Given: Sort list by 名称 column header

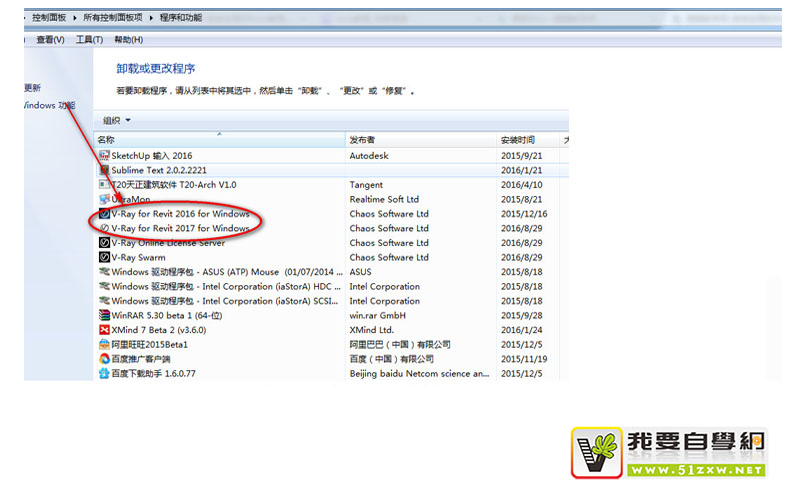Looking at the screenshot, I should (107, 140).
